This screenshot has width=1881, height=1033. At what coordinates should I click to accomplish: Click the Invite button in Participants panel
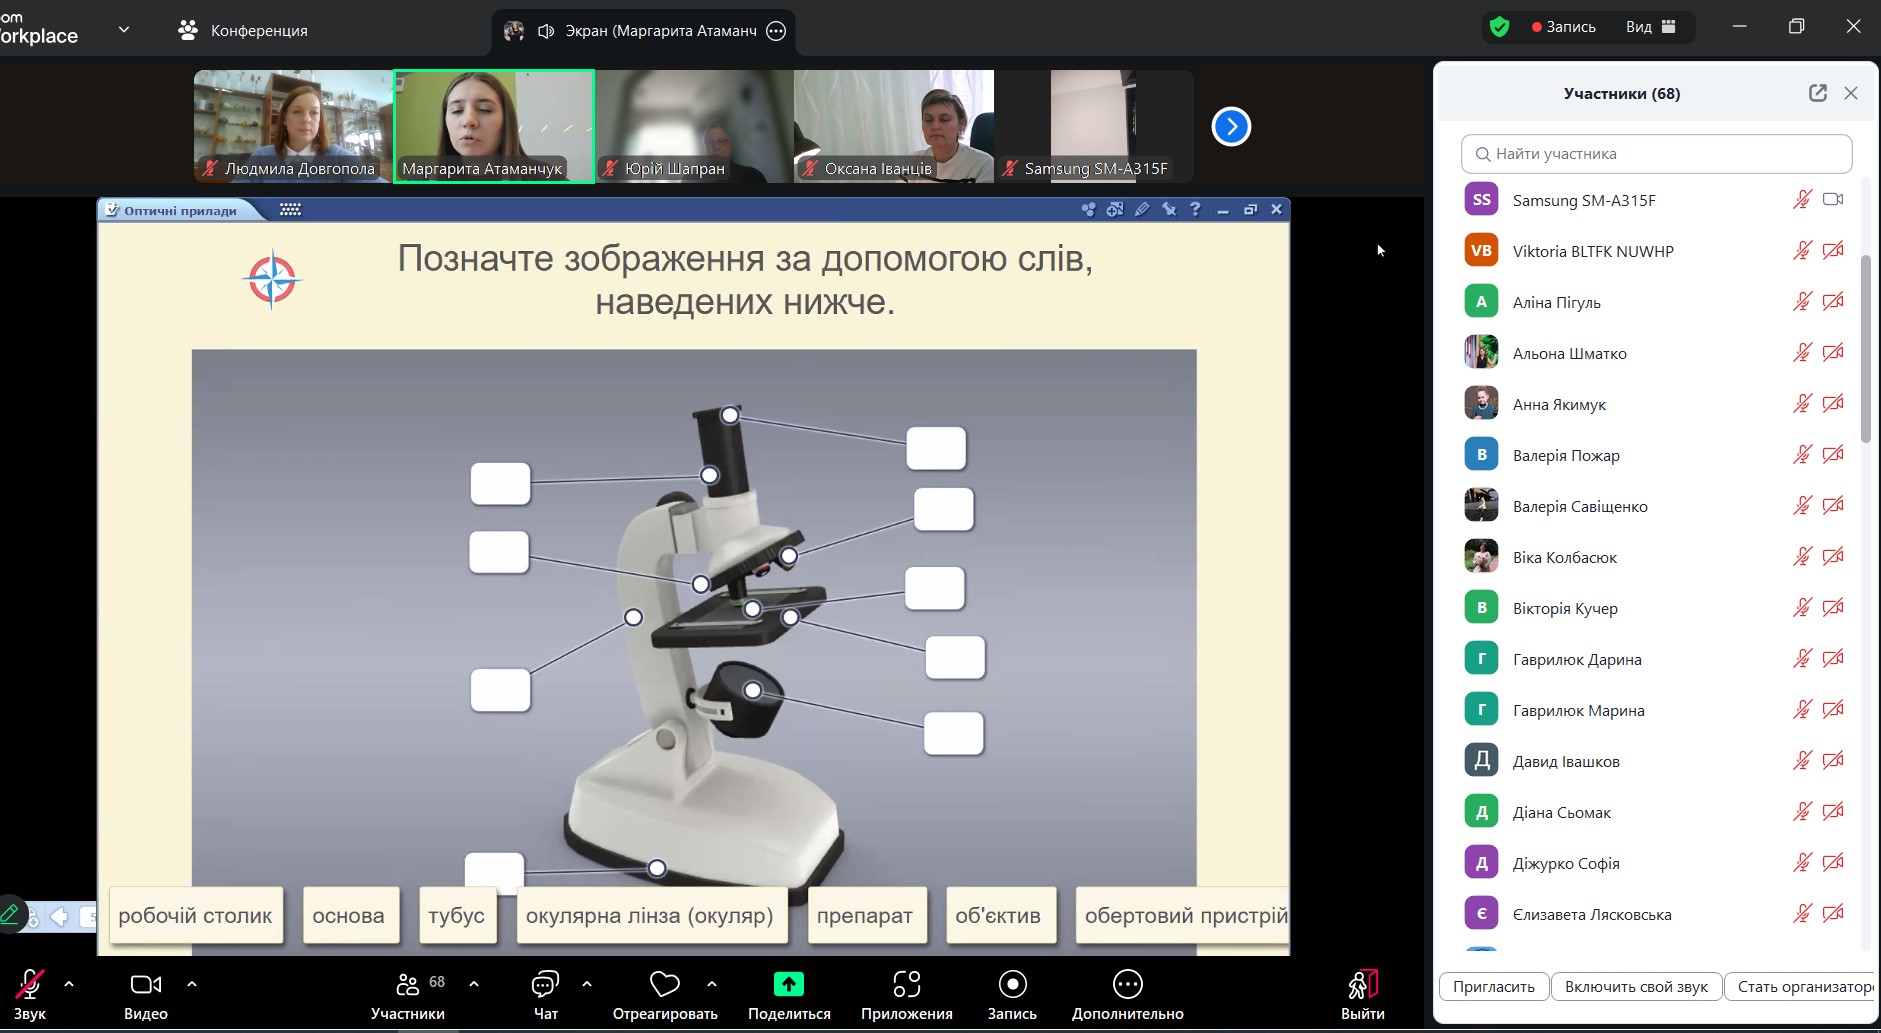(1493, 986)
